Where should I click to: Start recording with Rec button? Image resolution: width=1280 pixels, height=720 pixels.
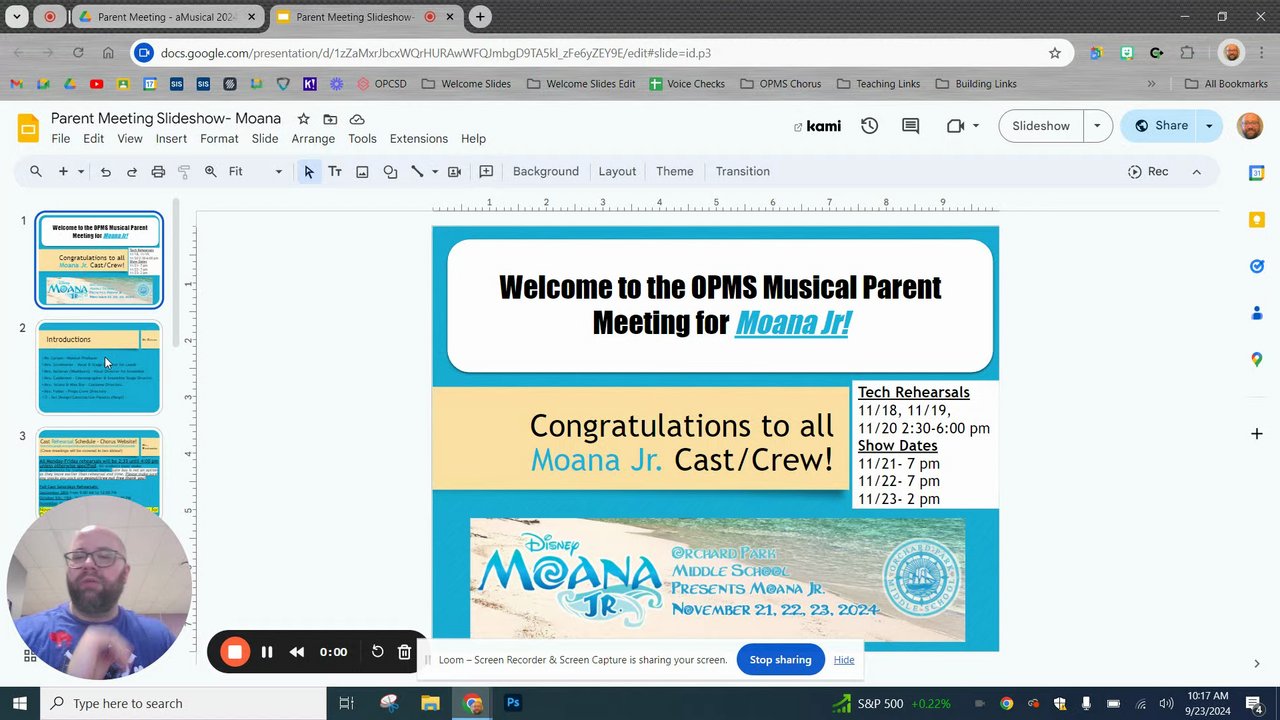click(1148, 172)
